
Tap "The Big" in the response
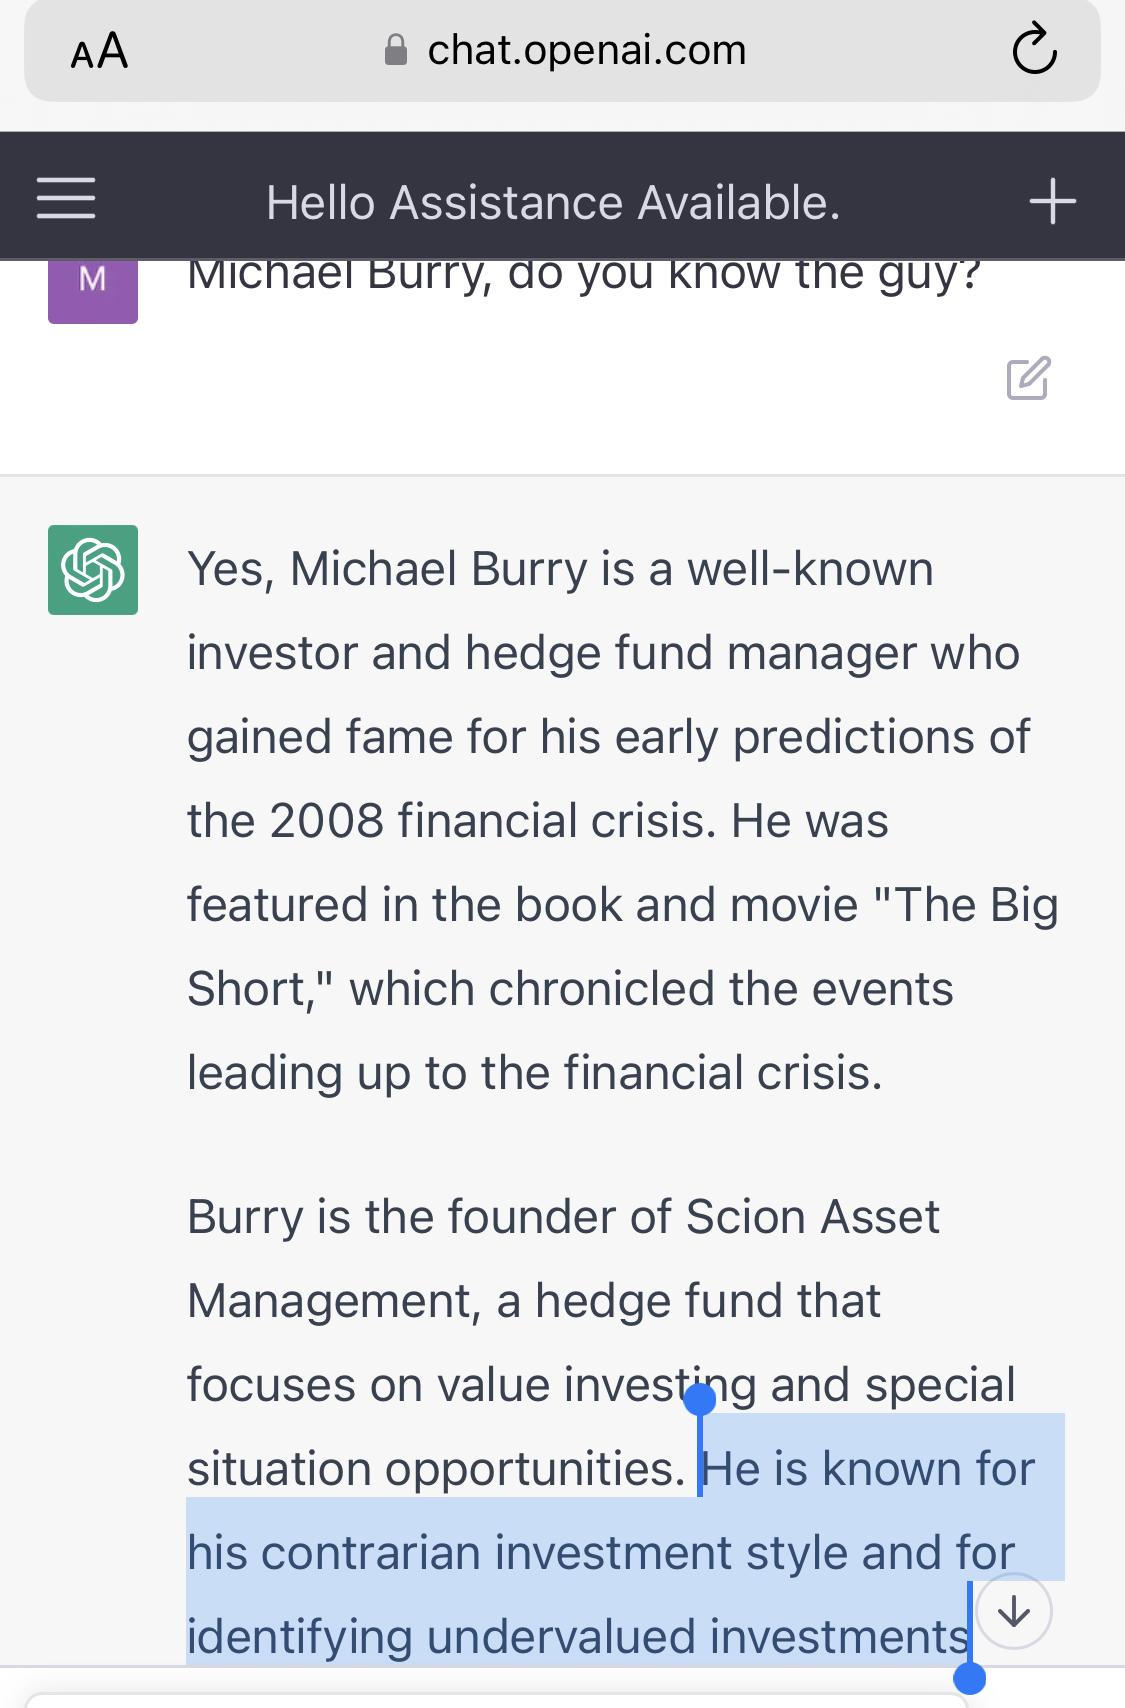point(976,905)
